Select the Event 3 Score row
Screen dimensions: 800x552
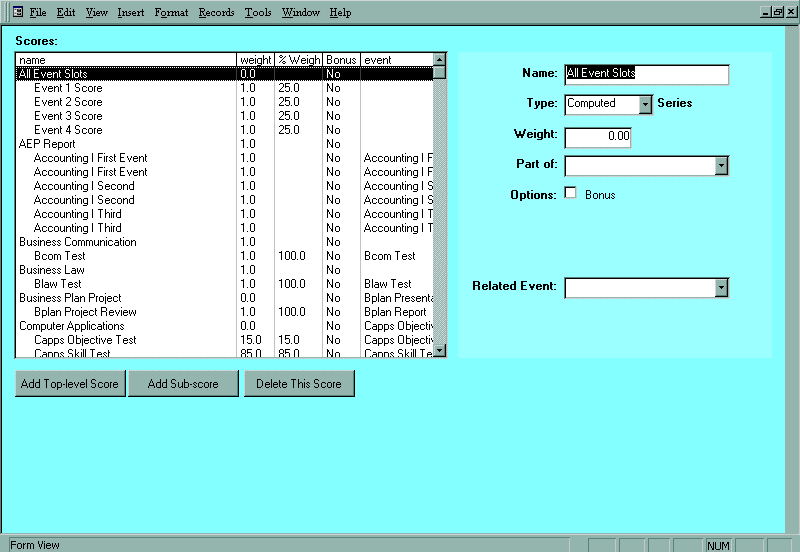click(x=224, y=116)
